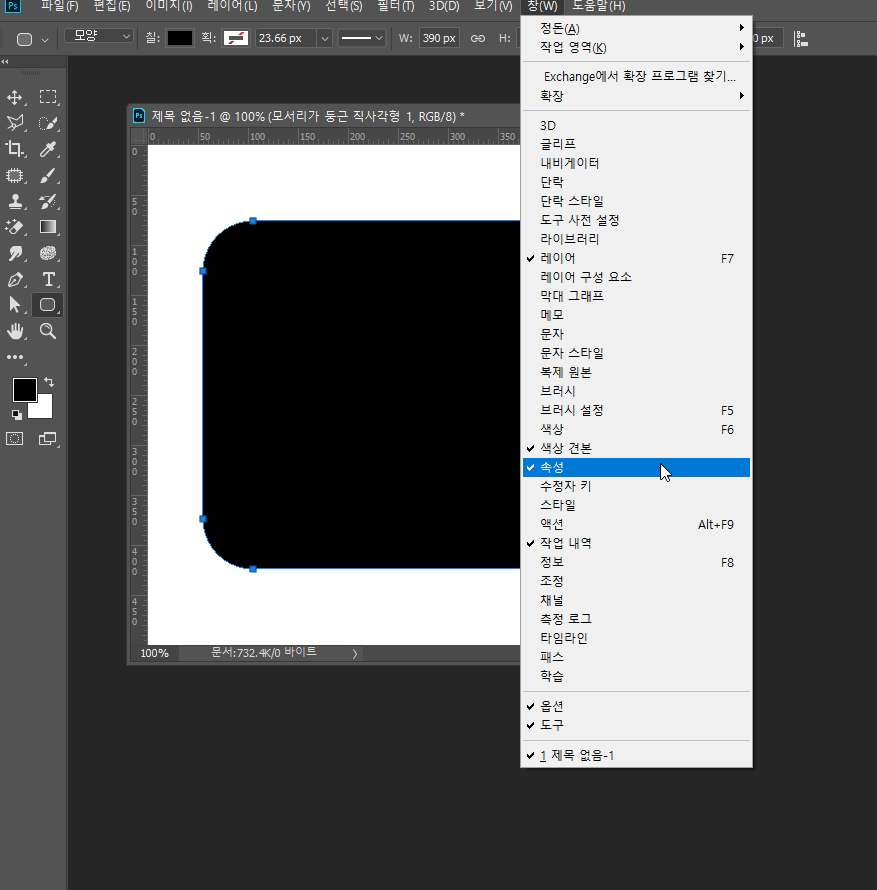The width and height of the screenshot is (877, 890).
Task: Choose the Horizontal Type tool
Action: [48, 279]
